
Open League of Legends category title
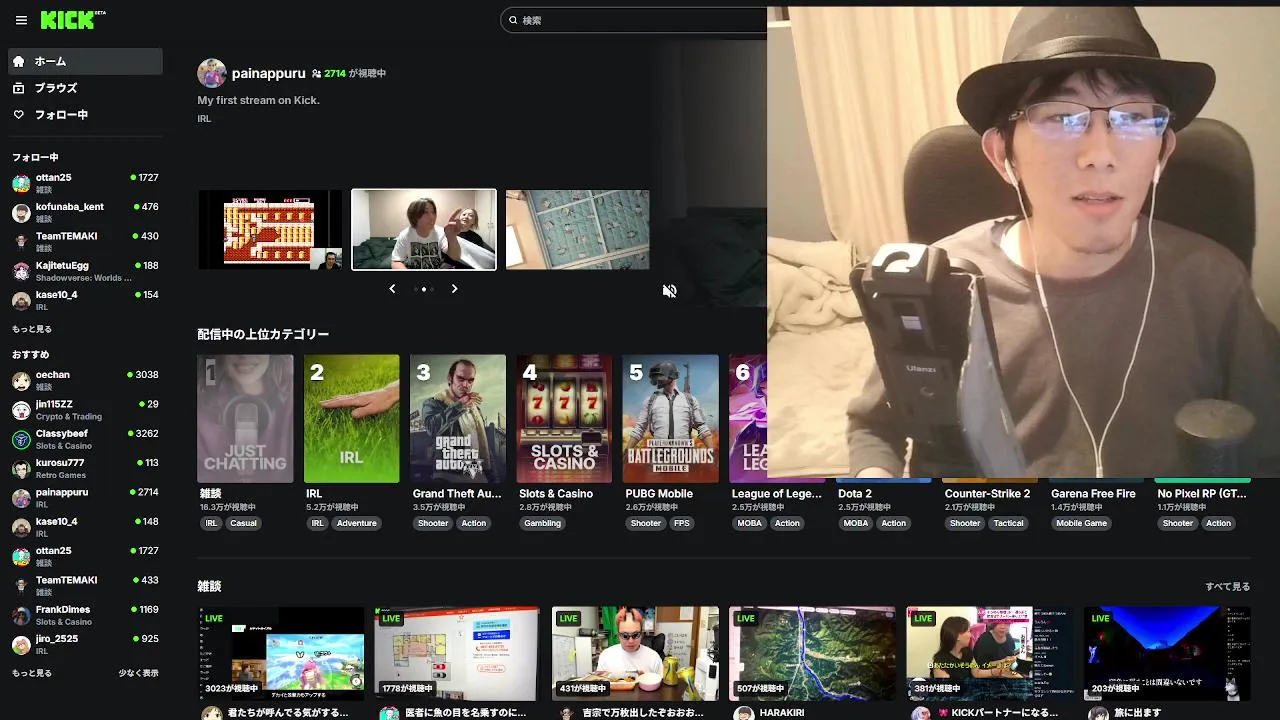(776, 494)
